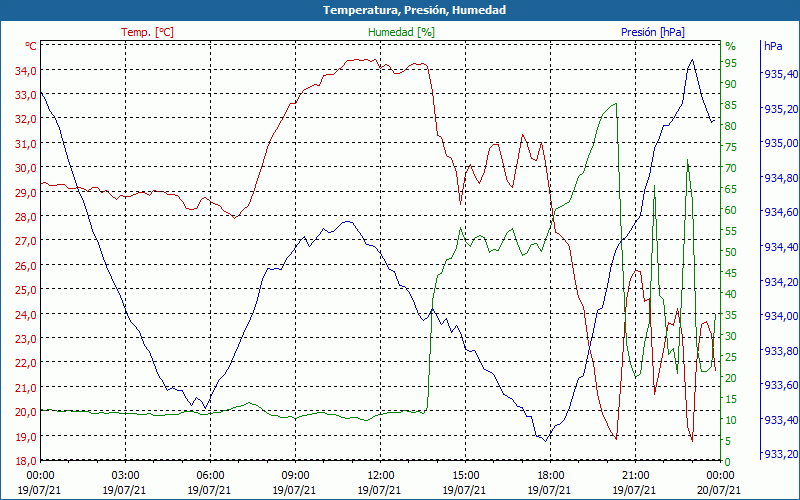800x500 pixels.
Task: Click the "50" humidity axis value
Action: (731, 252)
